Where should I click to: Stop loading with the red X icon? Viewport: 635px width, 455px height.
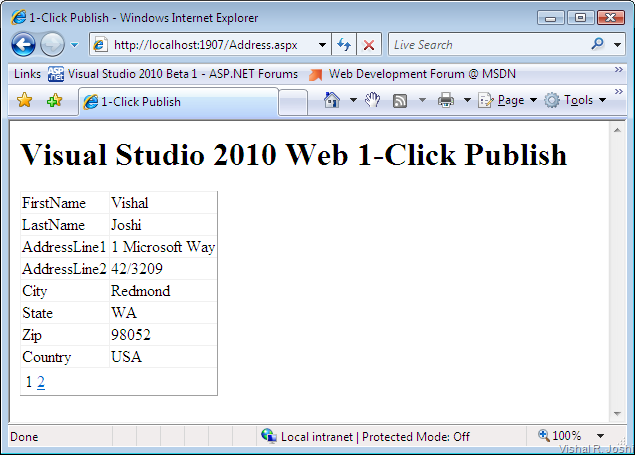tap(369, 45)
